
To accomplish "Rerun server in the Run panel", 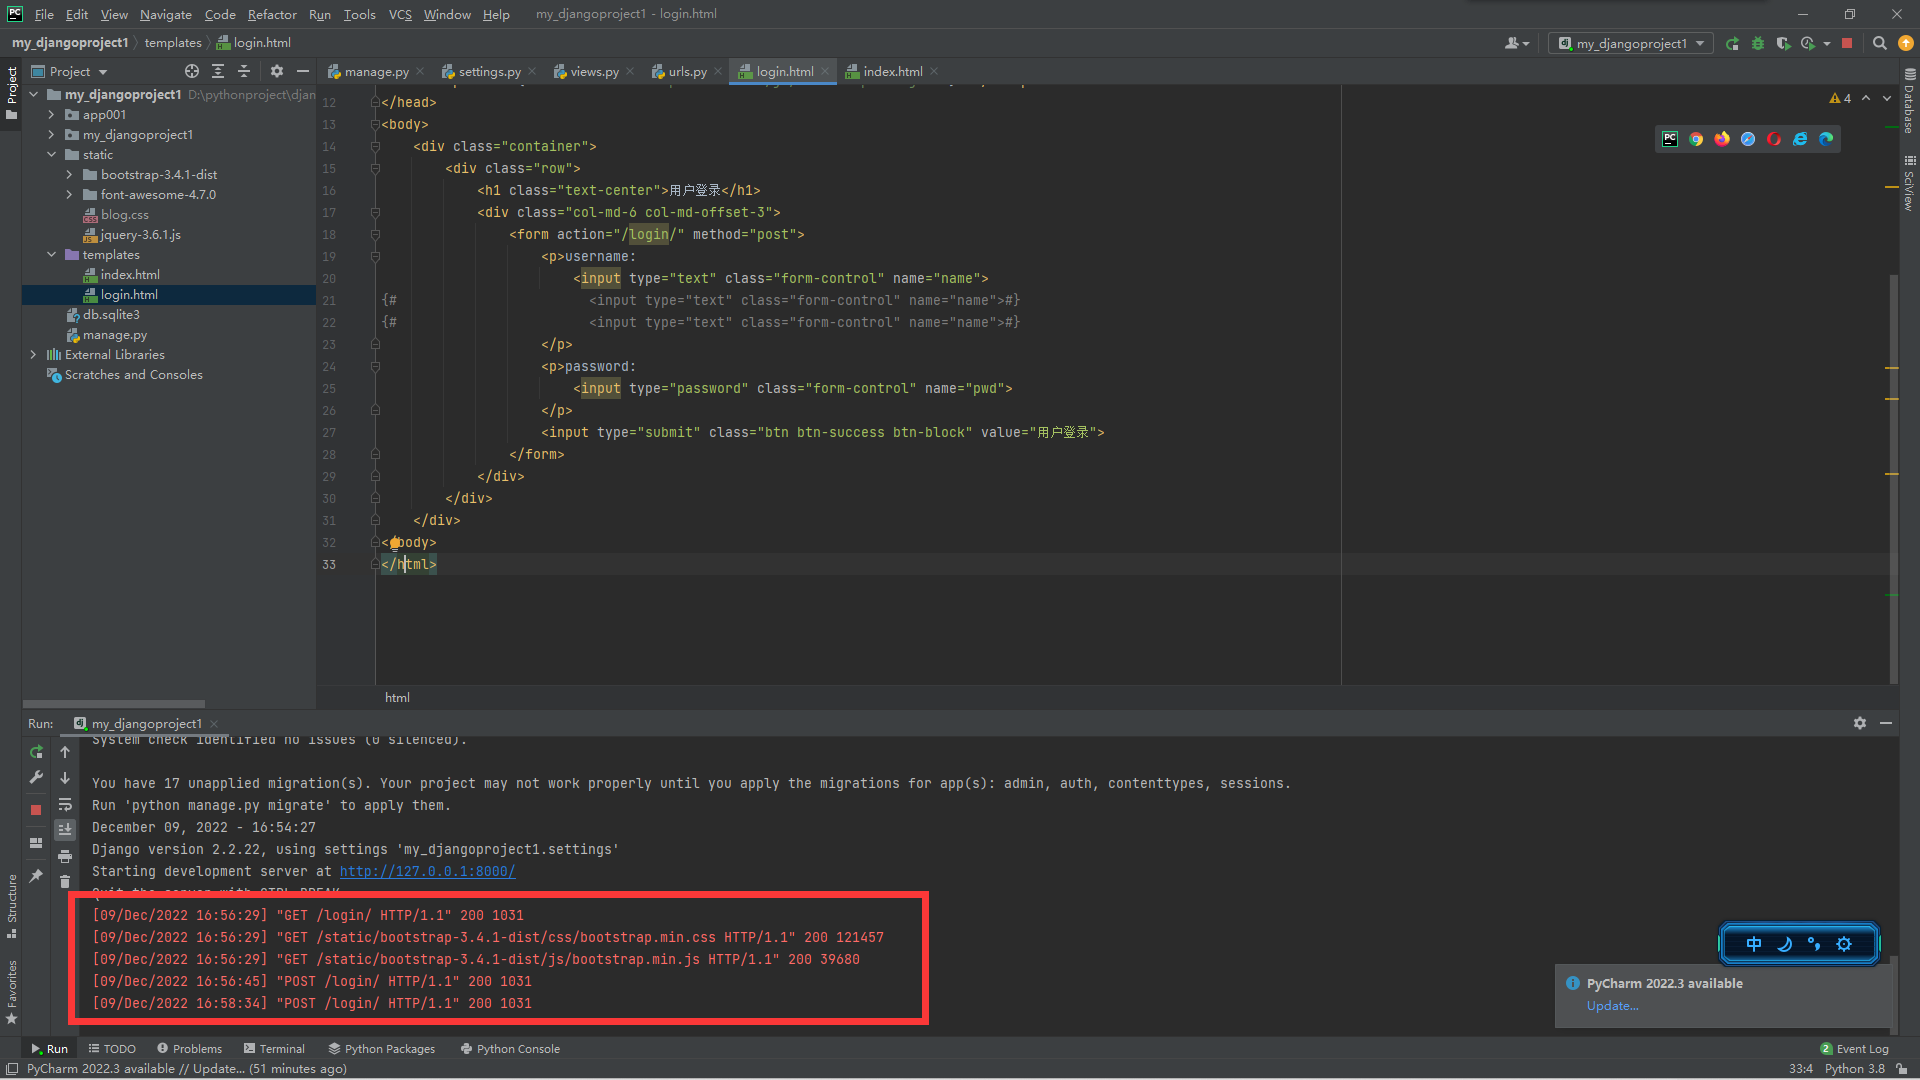I will [x=36, y=752].
